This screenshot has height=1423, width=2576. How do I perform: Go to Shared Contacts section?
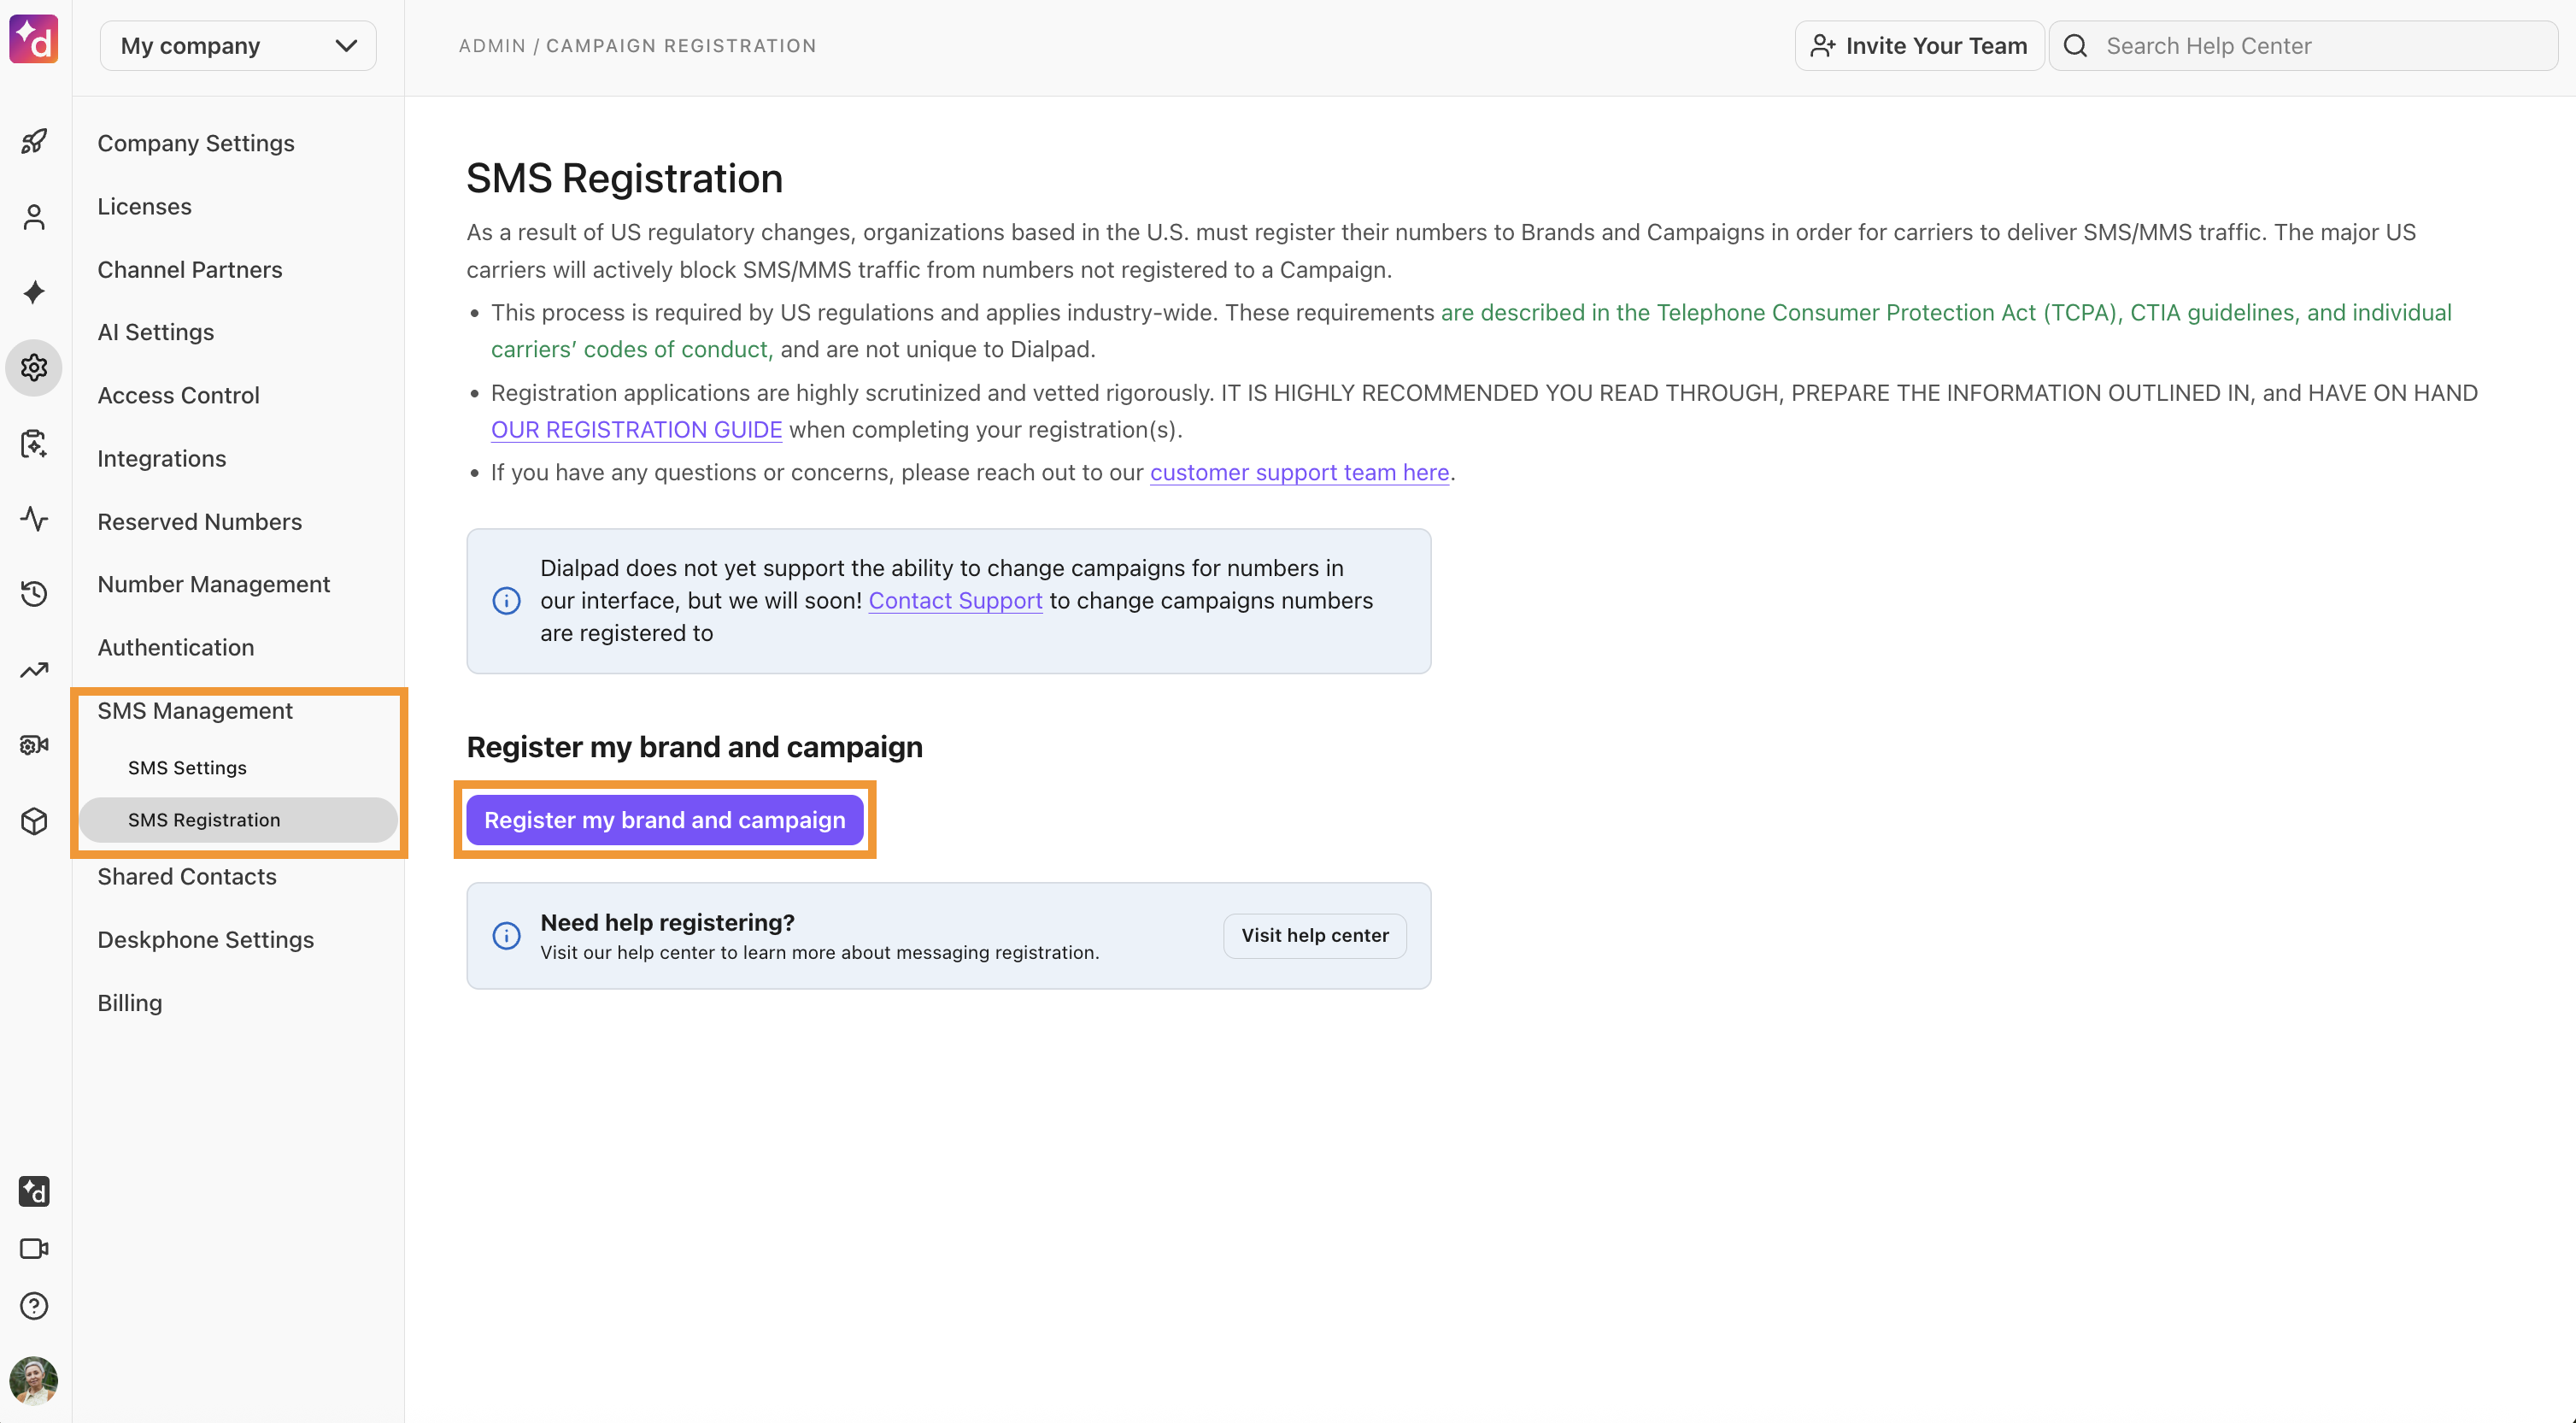[187, 876]
